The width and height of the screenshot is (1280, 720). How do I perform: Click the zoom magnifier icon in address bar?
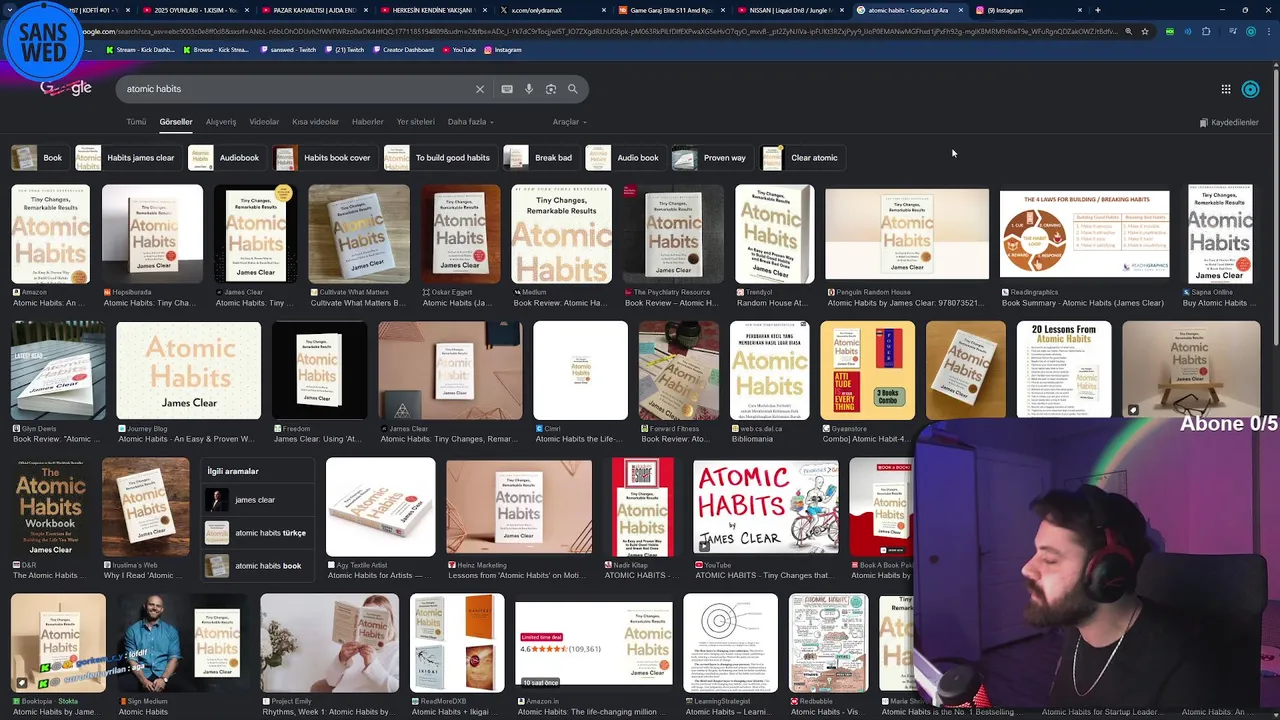coord(1128,31)
